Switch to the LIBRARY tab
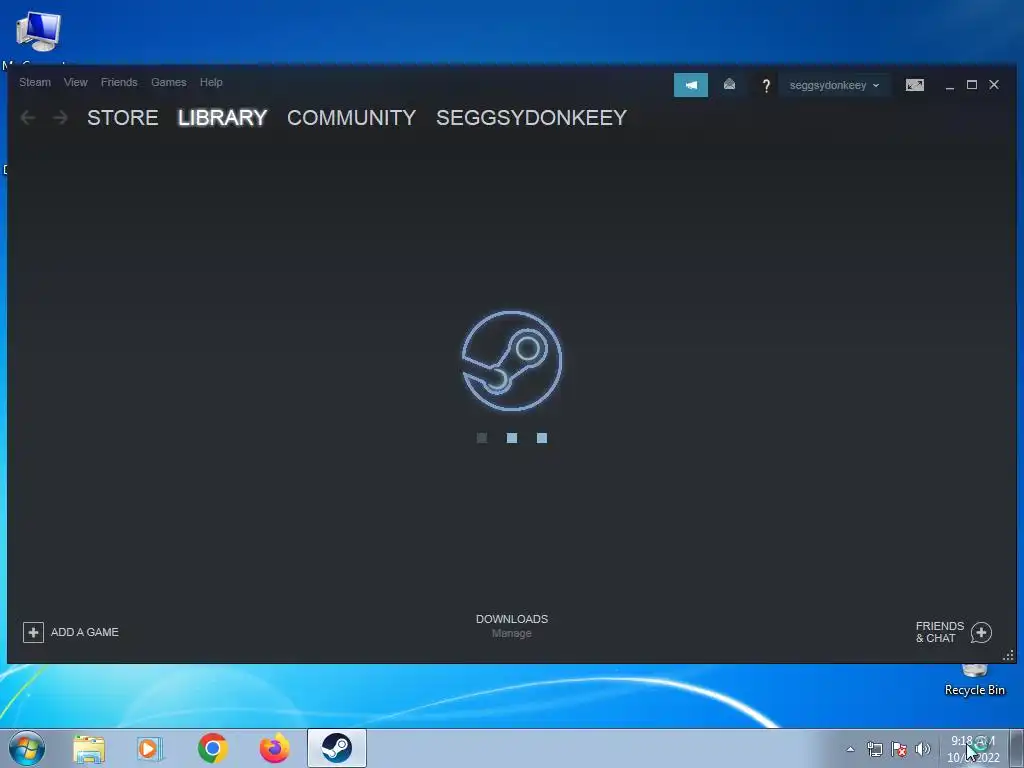The width and height of the screenshot is (1024, 768). click(223, 118)
